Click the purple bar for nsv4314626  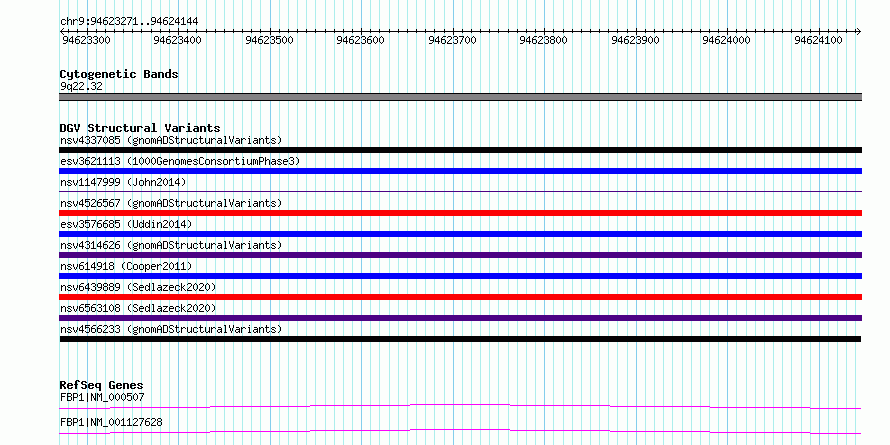coord(460,255)
